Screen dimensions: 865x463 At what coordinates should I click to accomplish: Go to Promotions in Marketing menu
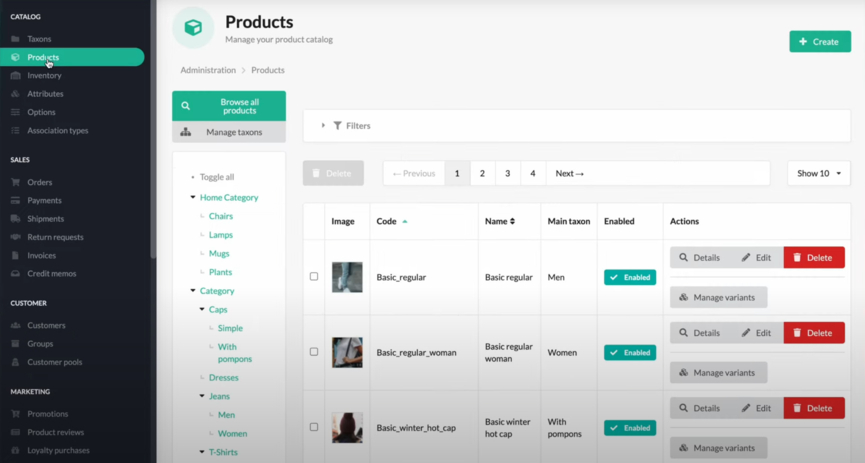pyautogui.click(x=48, y=414)
